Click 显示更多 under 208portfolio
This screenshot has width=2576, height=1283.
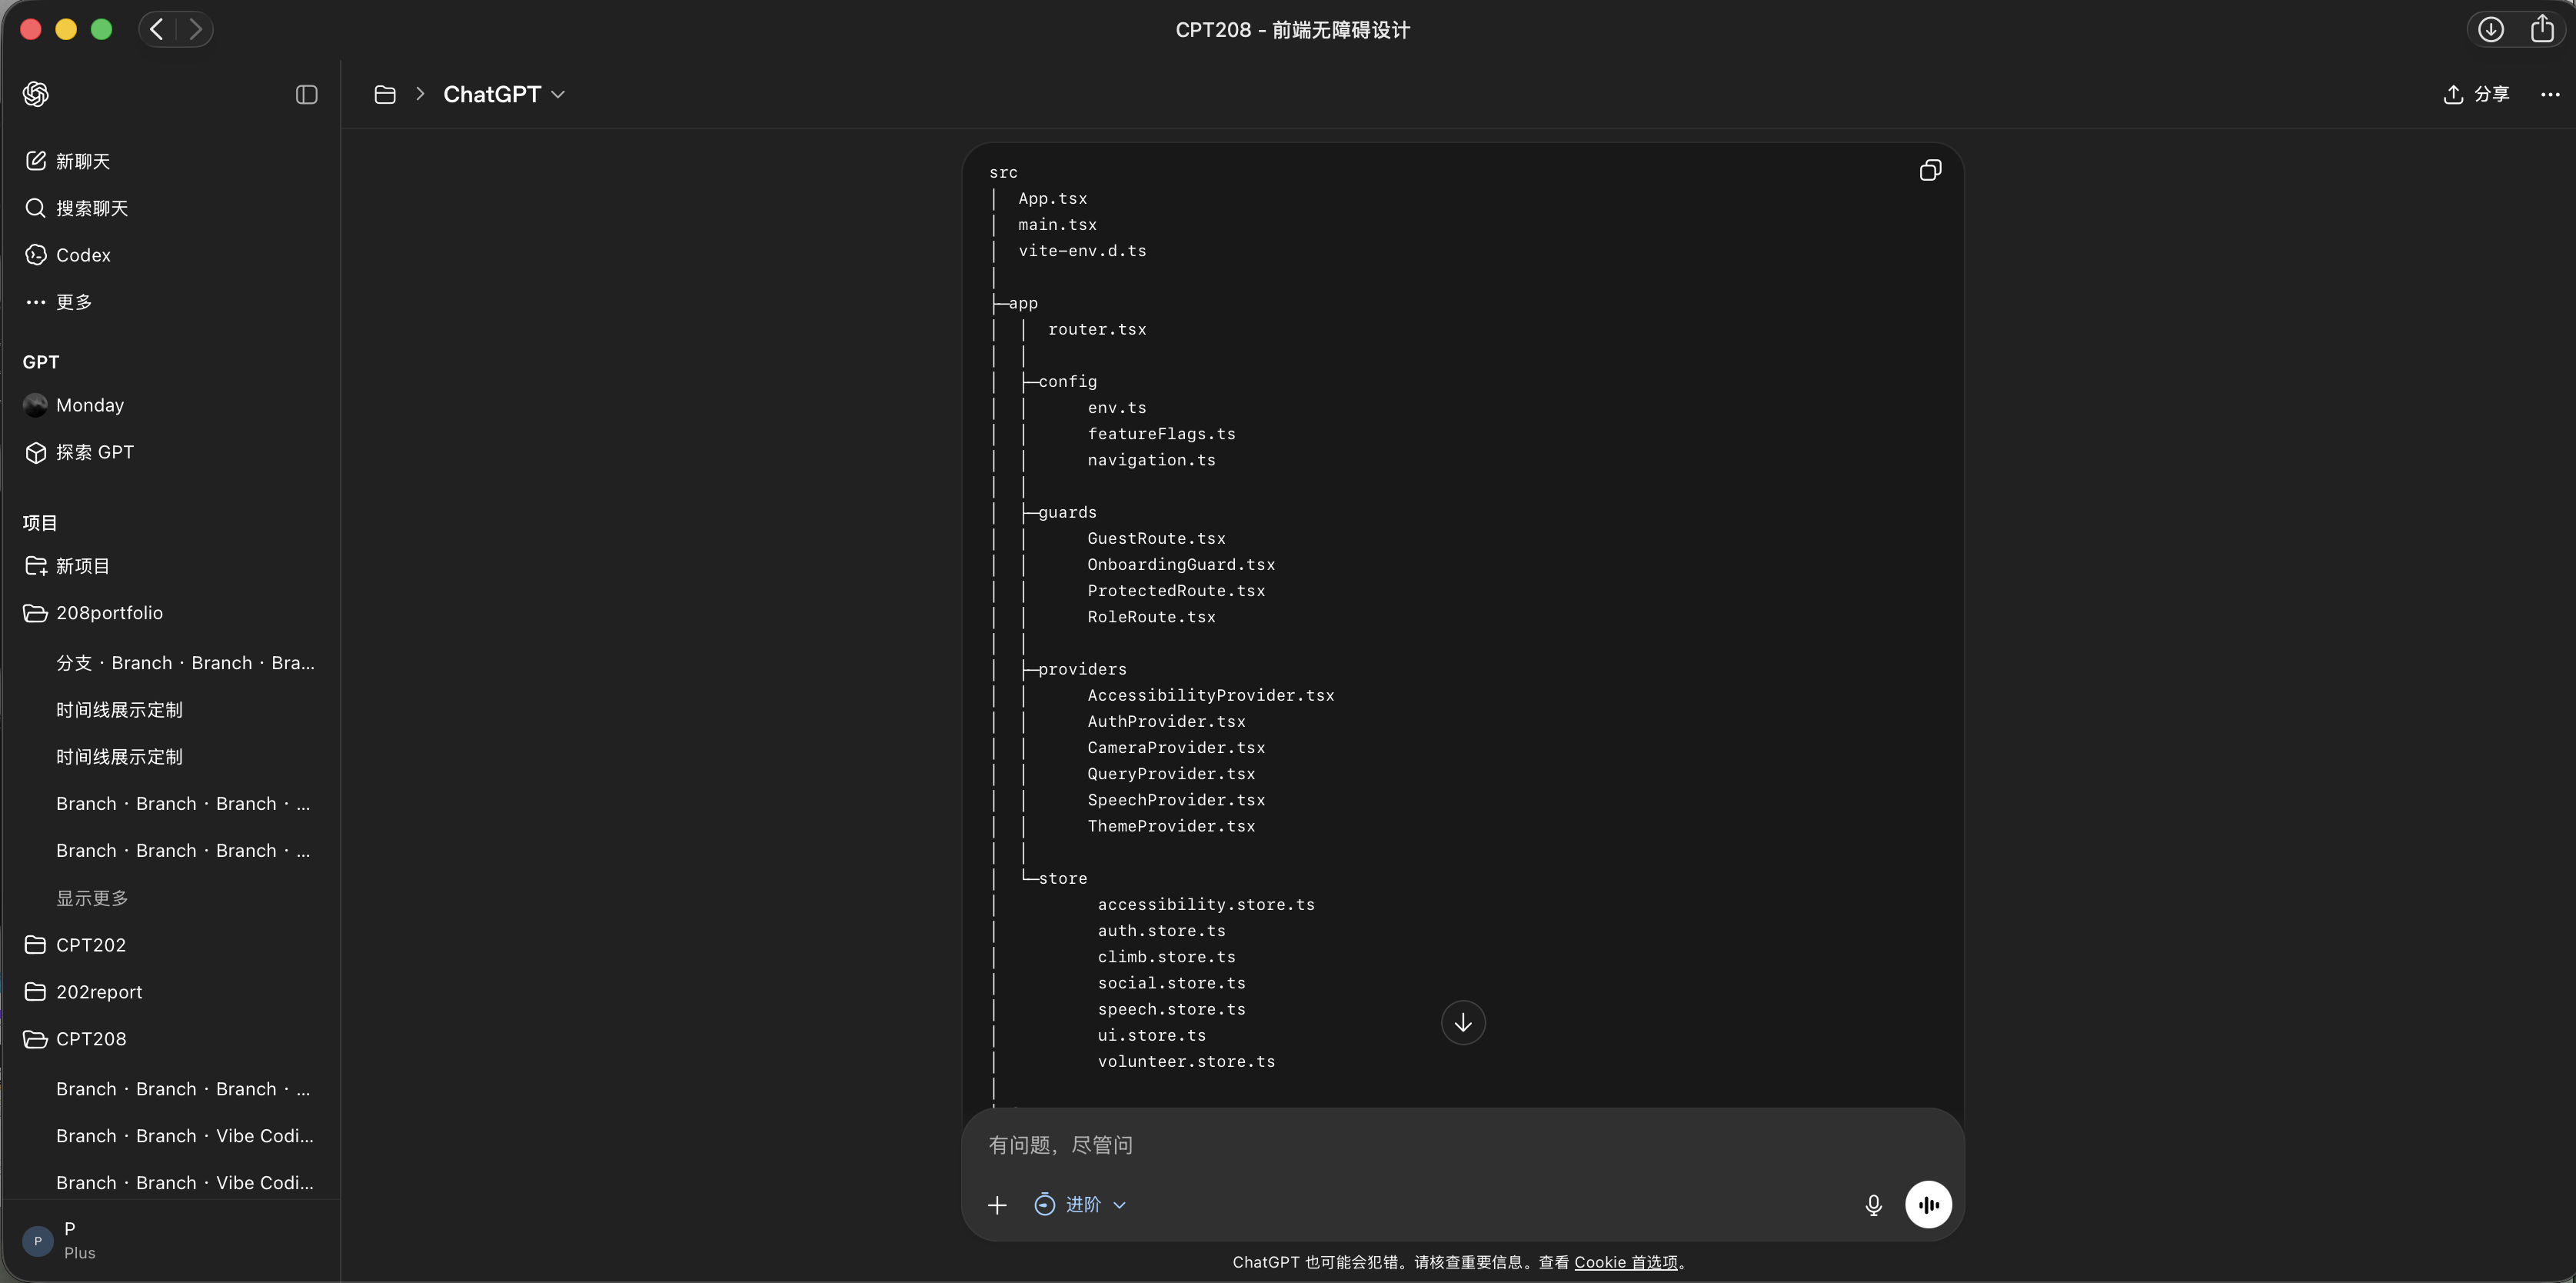(x=92, y=898)
